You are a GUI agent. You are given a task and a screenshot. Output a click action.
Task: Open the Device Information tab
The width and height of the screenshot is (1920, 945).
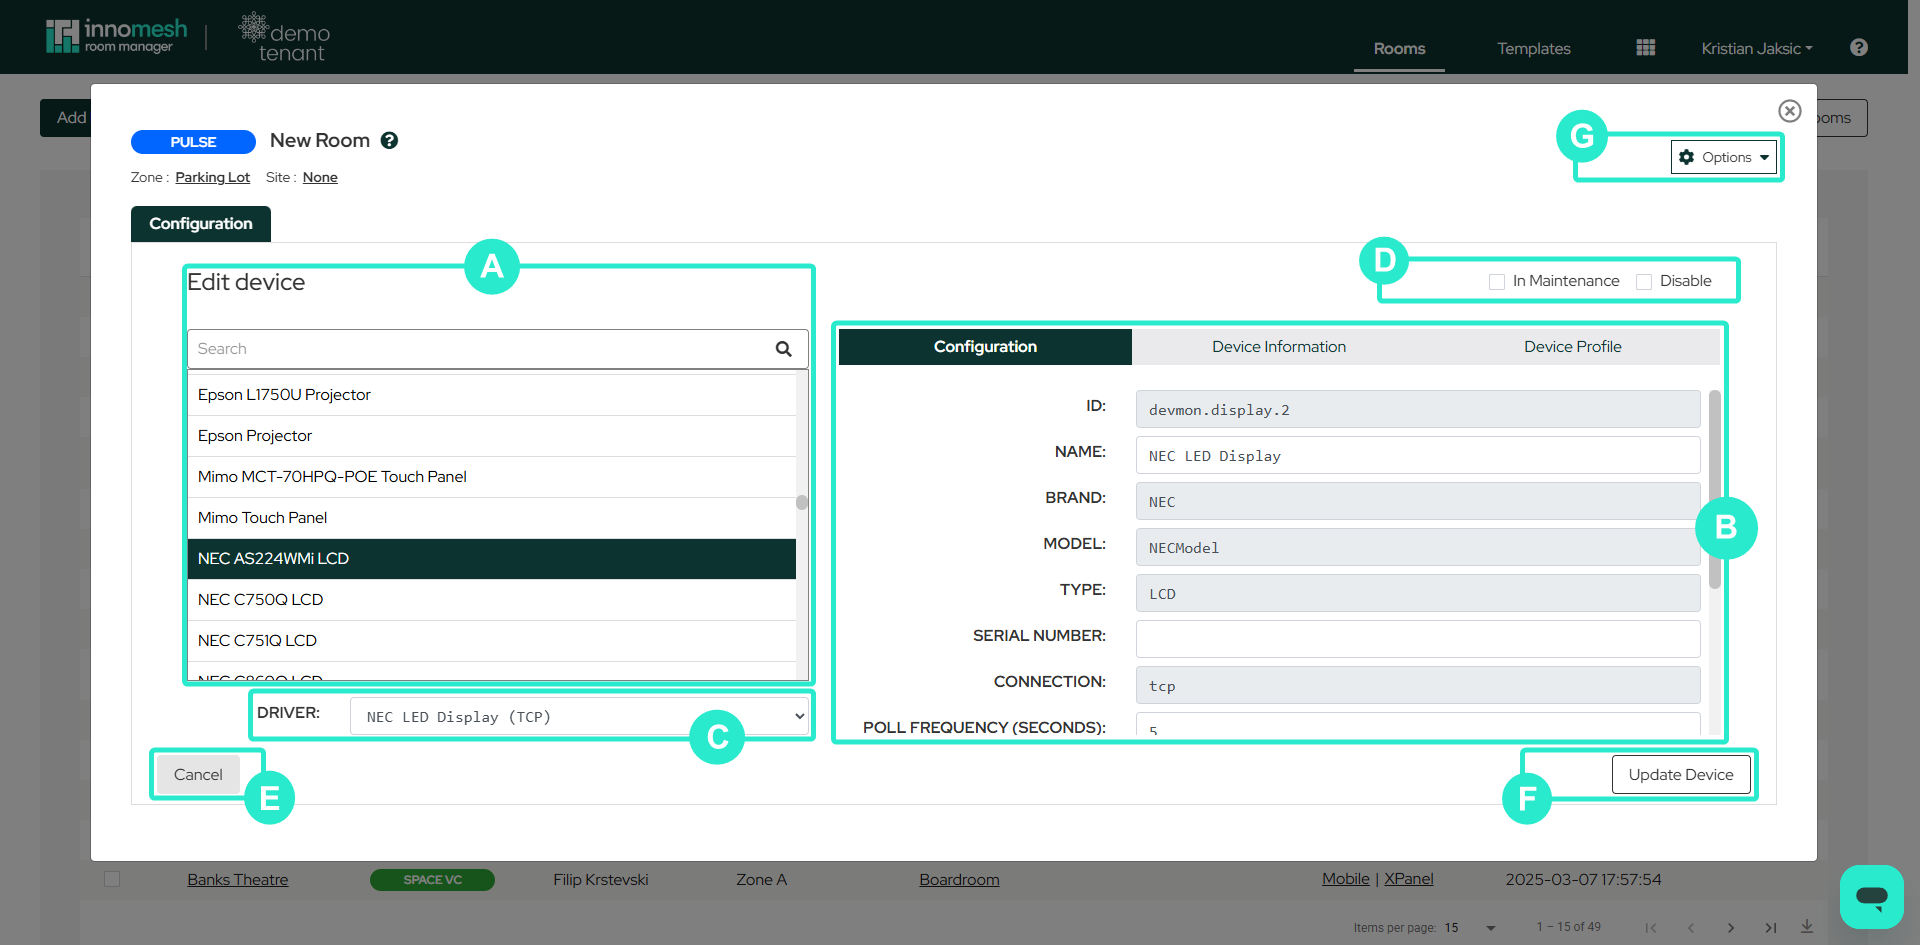click(1279, 347)
